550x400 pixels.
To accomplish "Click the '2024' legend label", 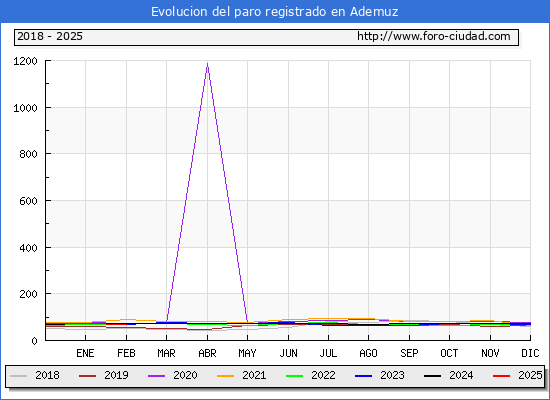I will (x=461, y=375).
